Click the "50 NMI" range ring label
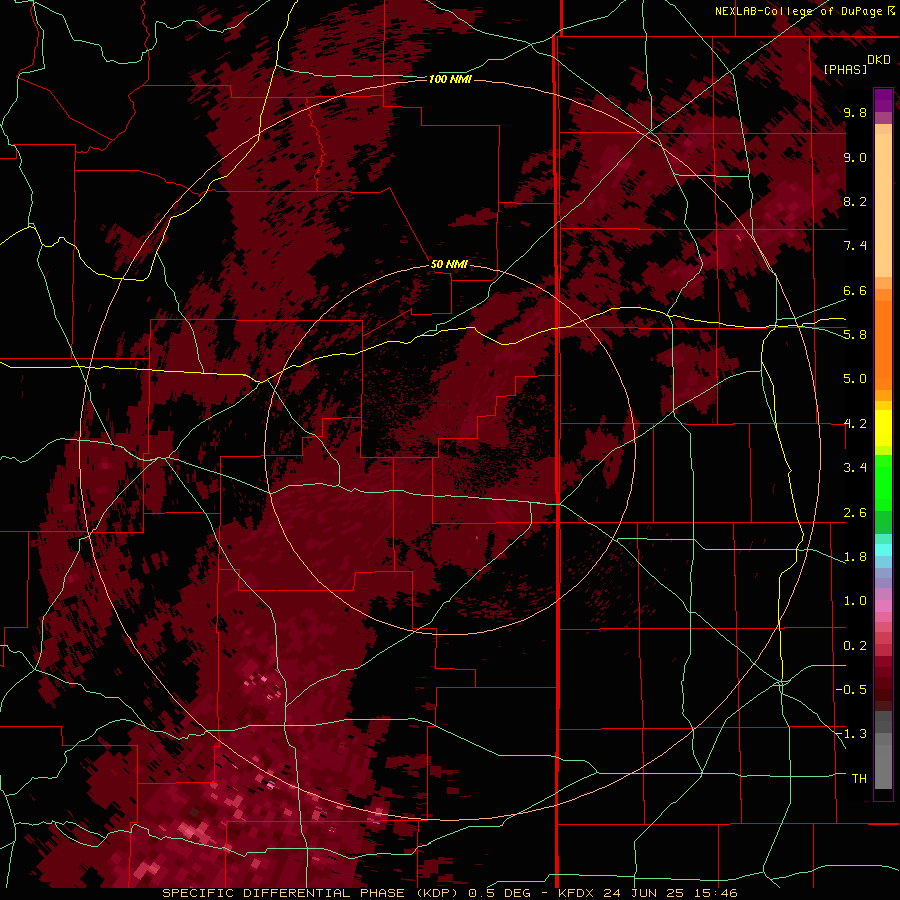 pyautogui.click(x=449, y=264)
